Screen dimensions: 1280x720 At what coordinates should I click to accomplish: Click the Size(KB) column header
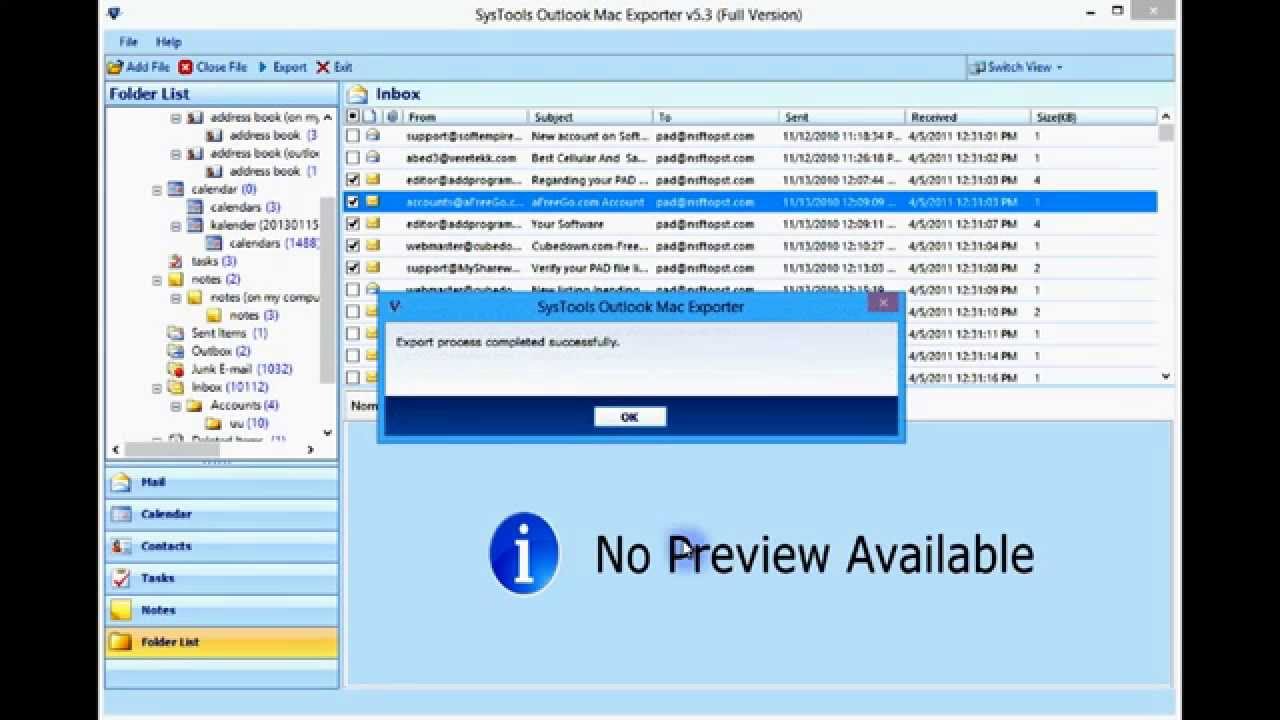[1094, 117]
